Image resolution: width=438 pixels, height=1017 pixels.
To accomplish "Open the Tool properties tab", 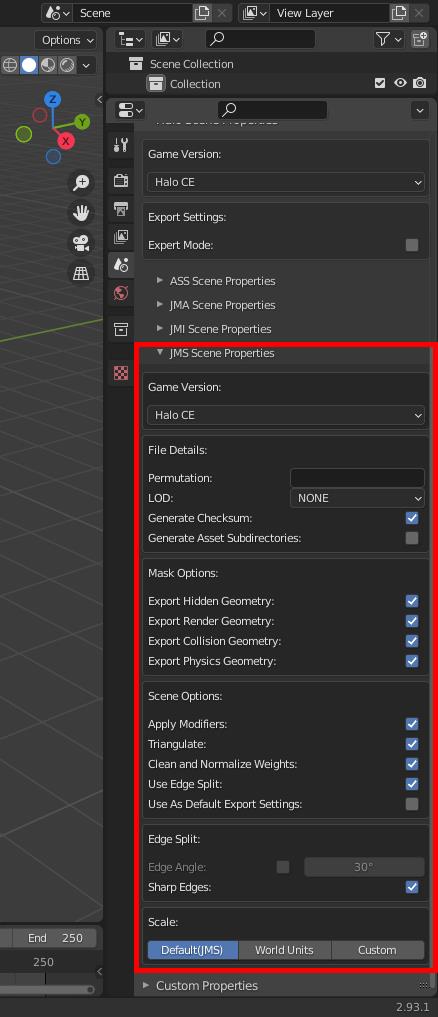I will tap(121, 145).
